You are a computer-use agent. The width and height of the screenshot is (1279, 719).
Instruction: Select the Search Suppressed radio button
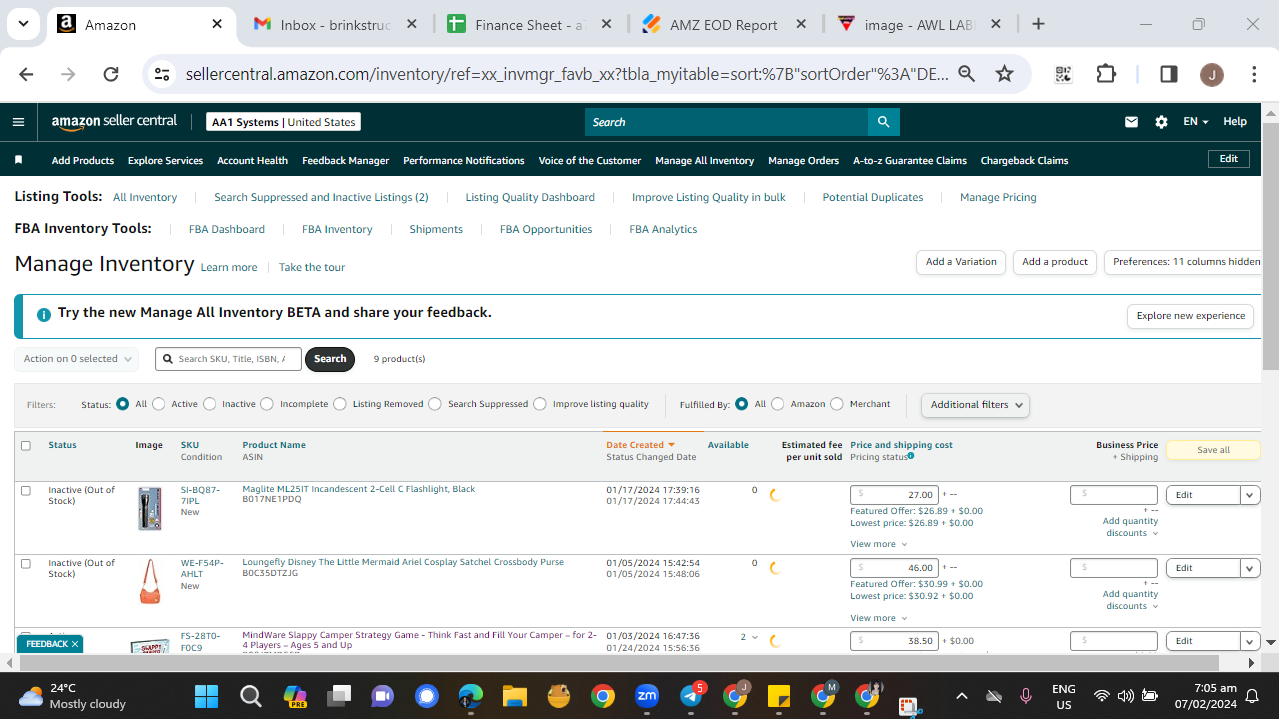point(435,404)
